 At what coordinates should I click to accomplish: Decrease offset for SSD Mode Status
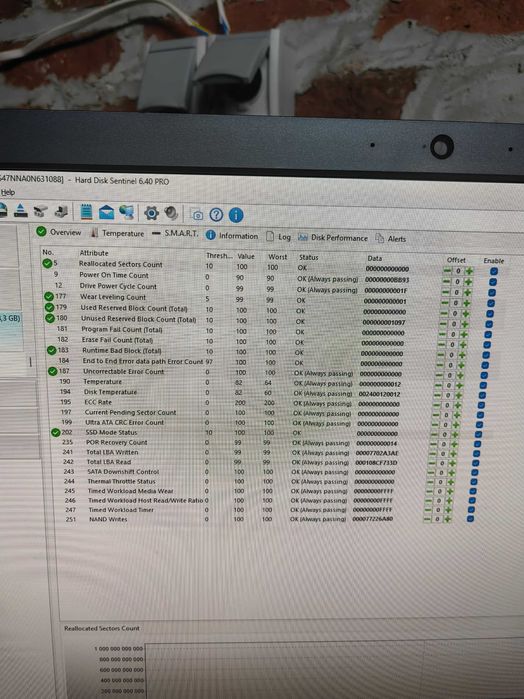(434, 434)
